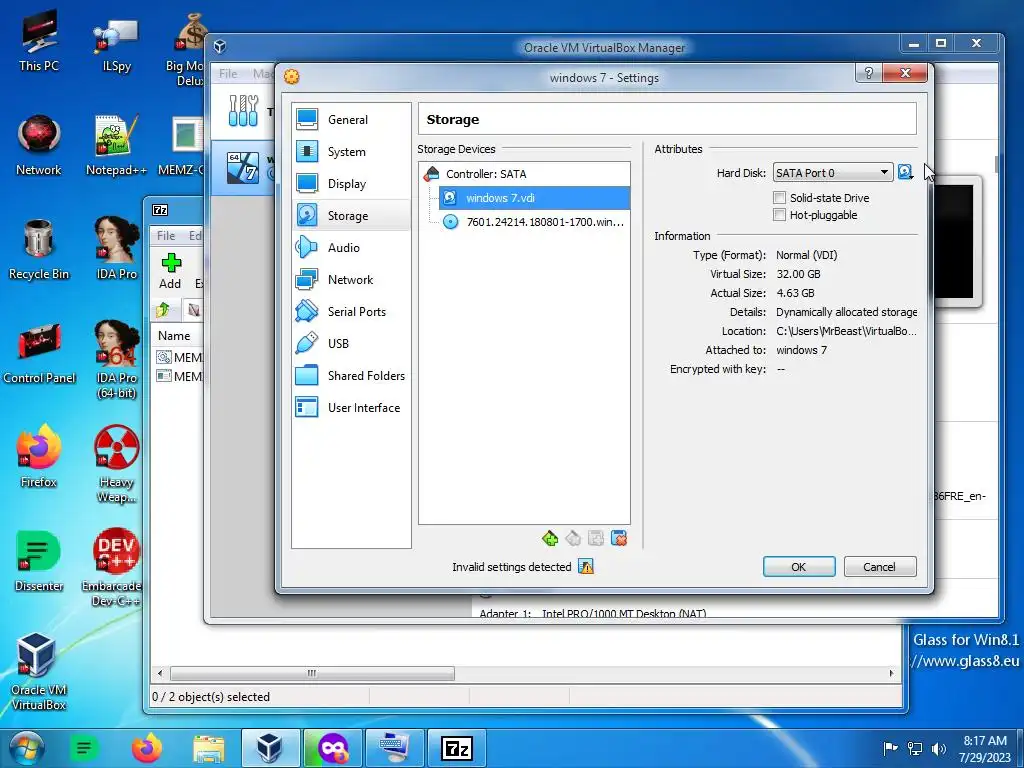Select the Firefox desktop icon
The width and height of the screenshot is (1024, 768).
[39, 456]
